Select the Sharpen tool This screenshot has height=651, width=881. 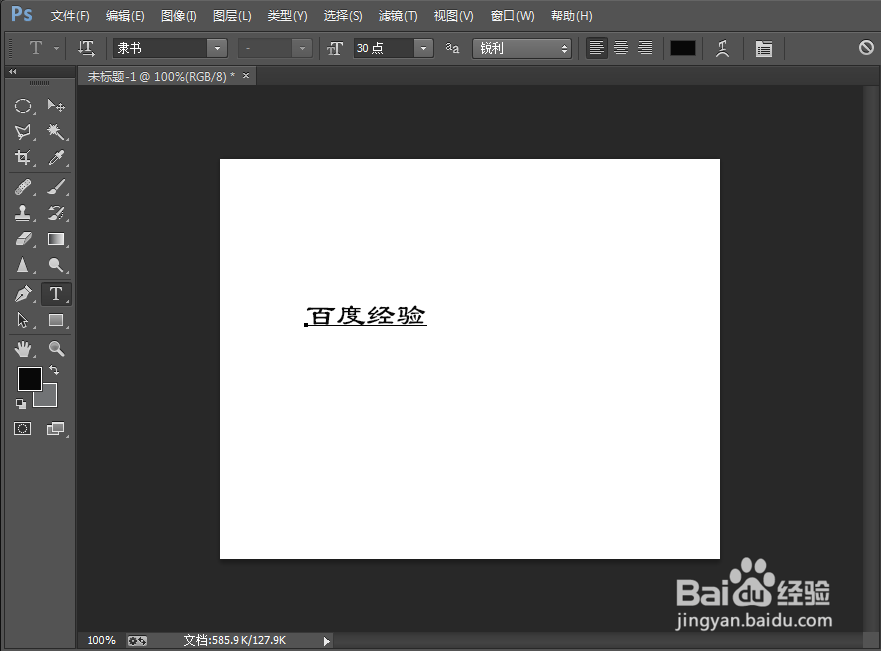point(22,265)
